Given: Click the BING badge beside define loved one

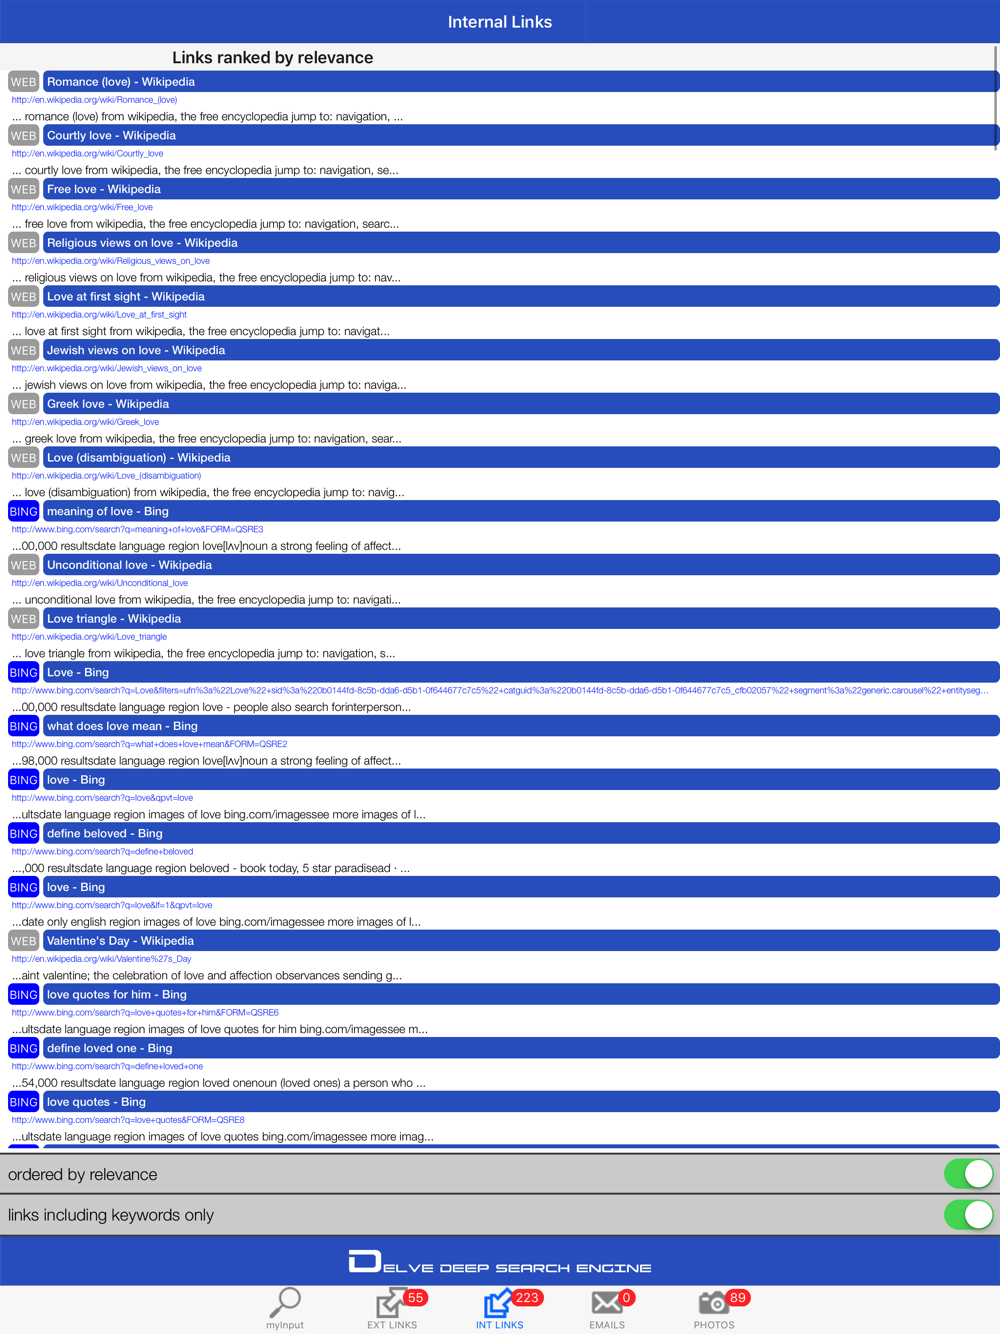Looking at the screenshot, I should point(23,1048).
